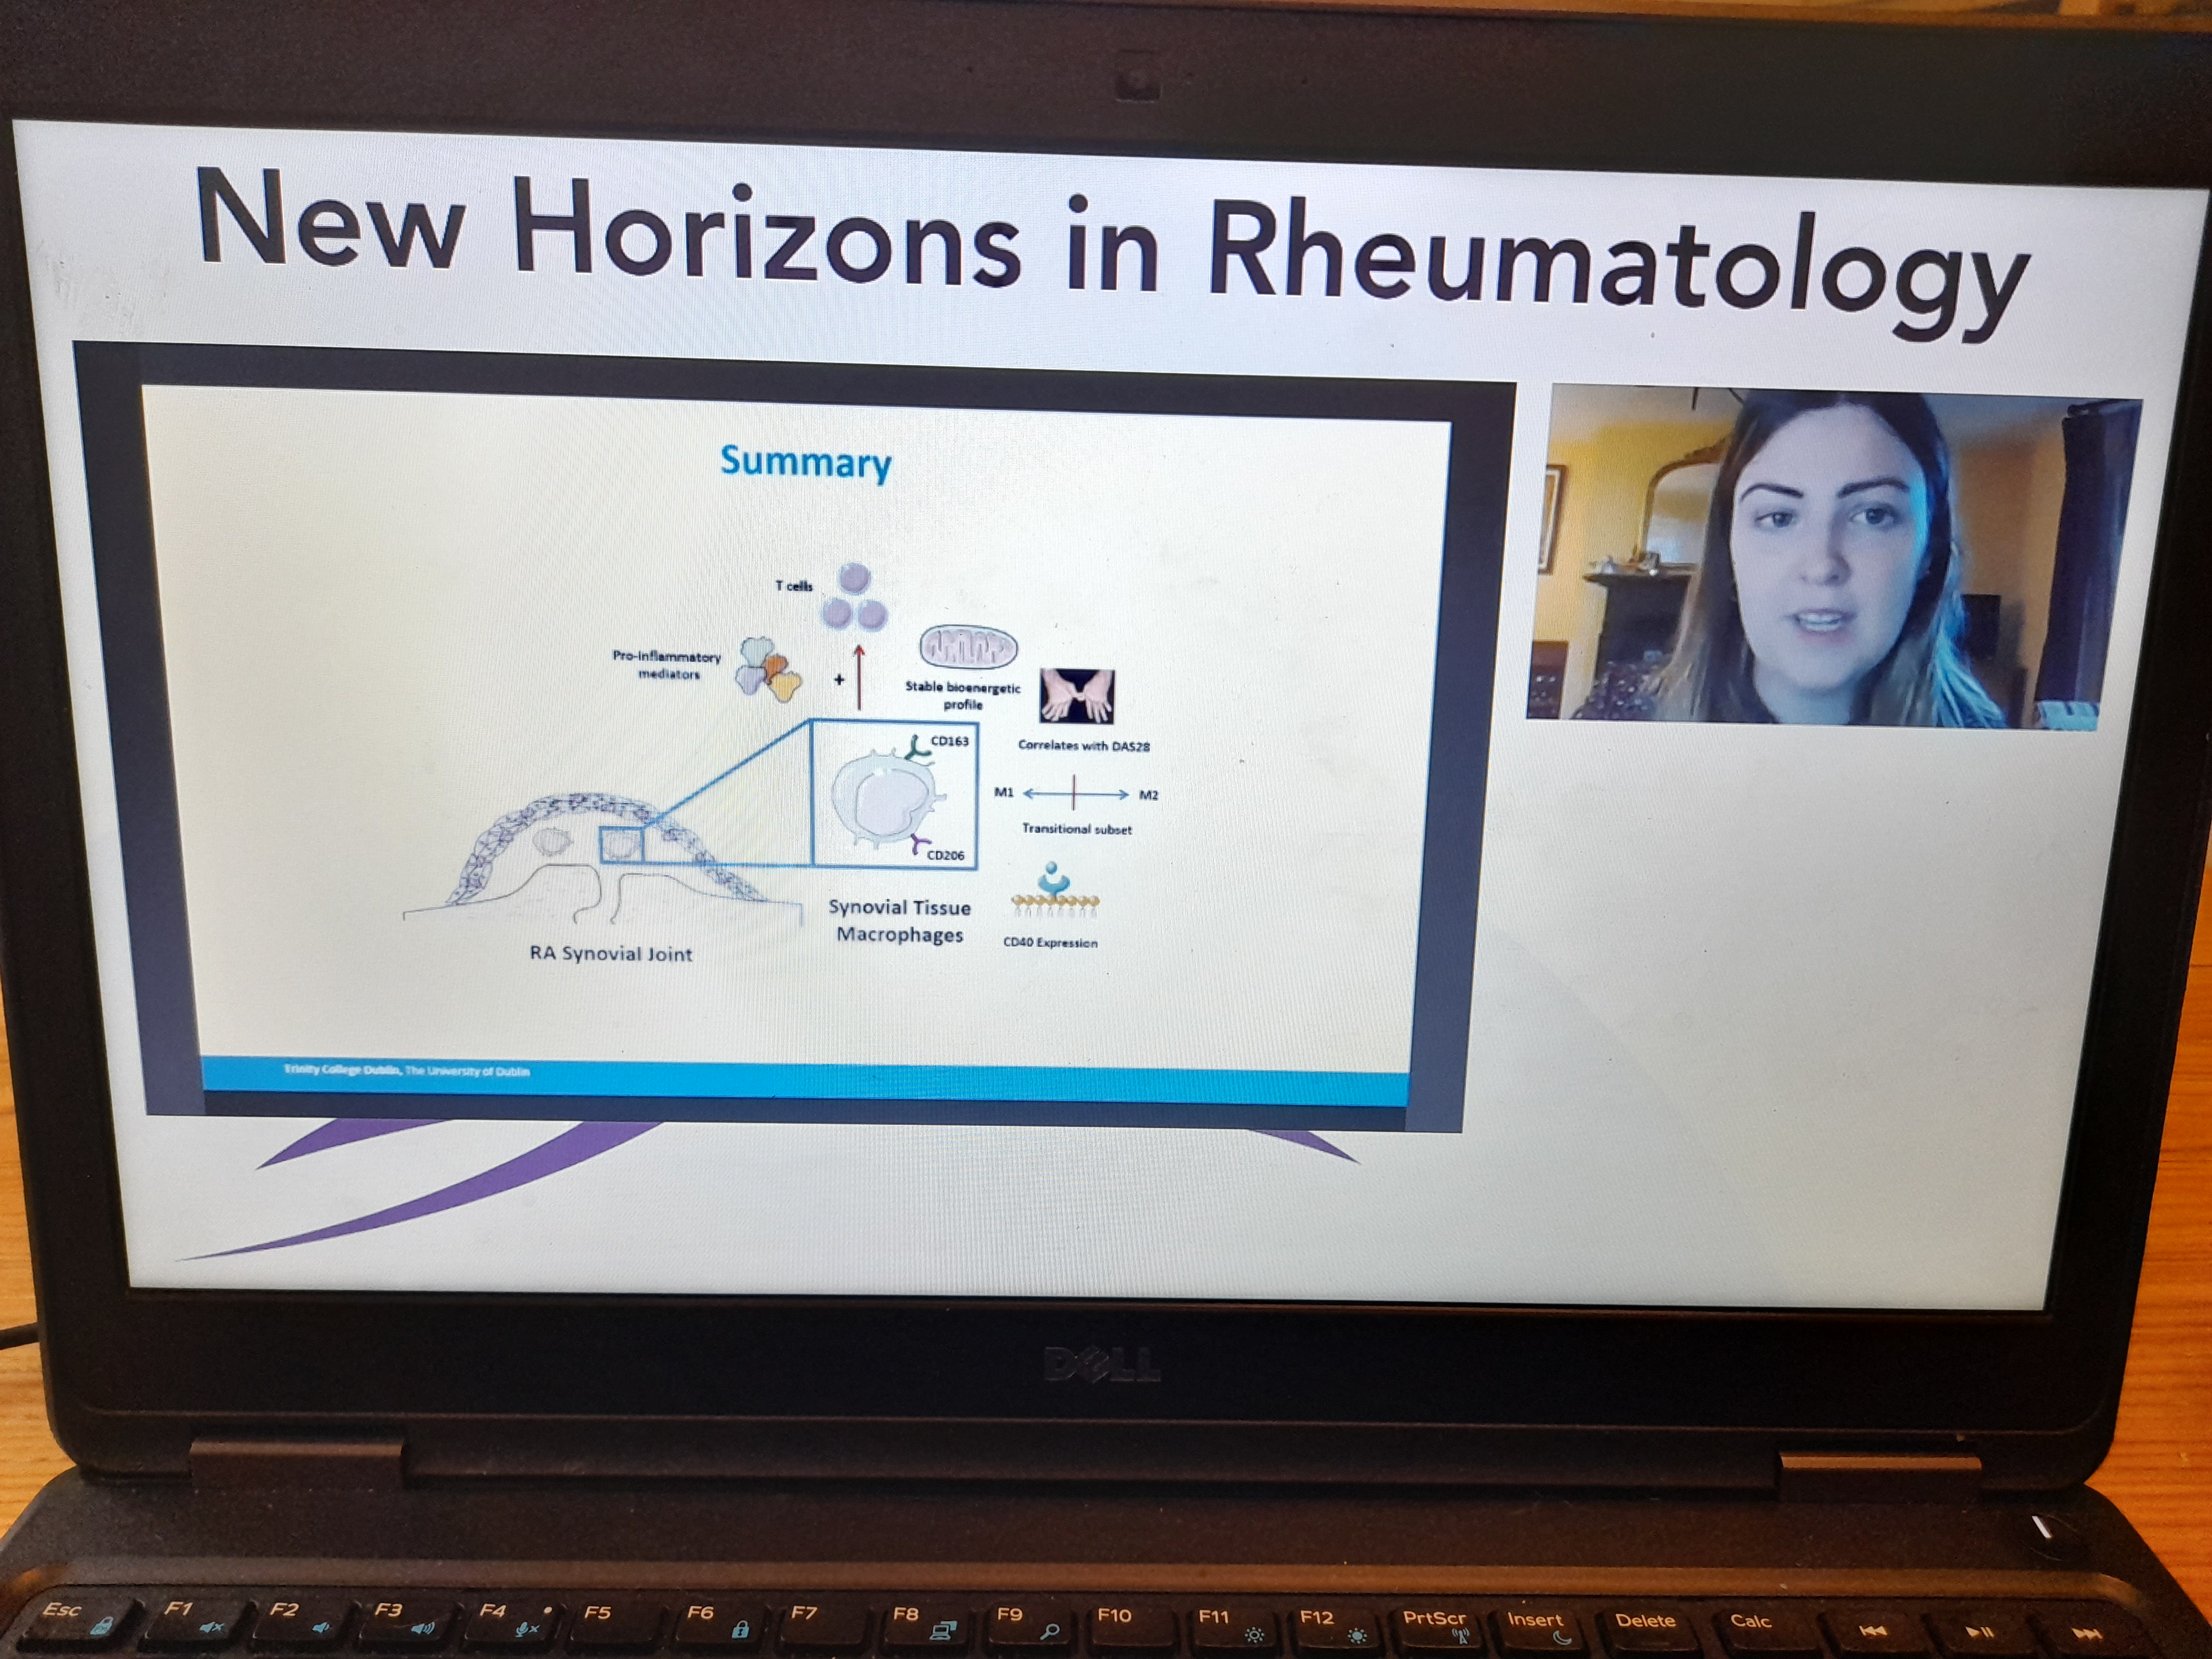The image size is (2212, 1659).
Task: Click the RA Synovial Joint label
Action: click(x=610, y=954)
